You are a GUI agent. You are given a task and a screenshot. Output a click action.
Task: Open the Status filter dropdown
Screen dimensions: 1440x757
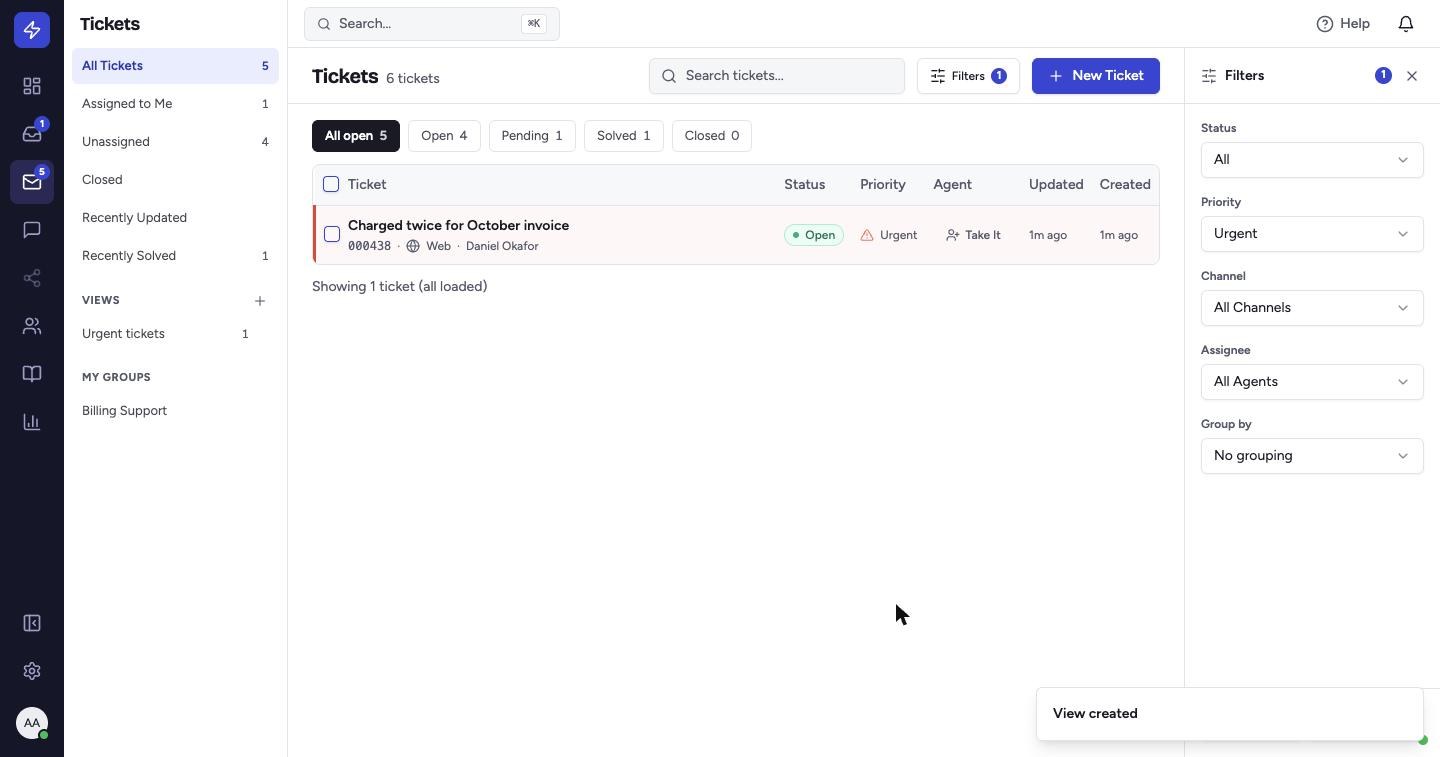(1312, 160)
